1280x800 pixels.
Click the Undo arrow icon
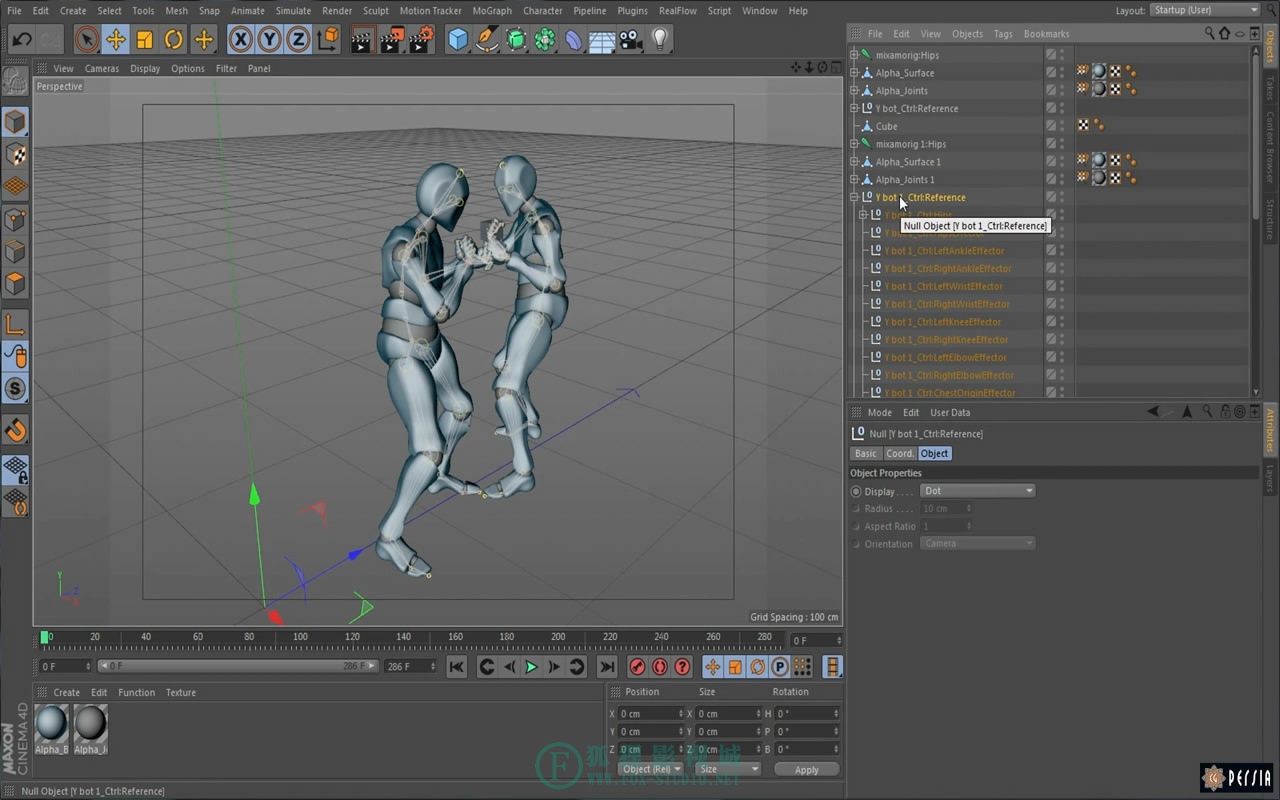(22, 40)
